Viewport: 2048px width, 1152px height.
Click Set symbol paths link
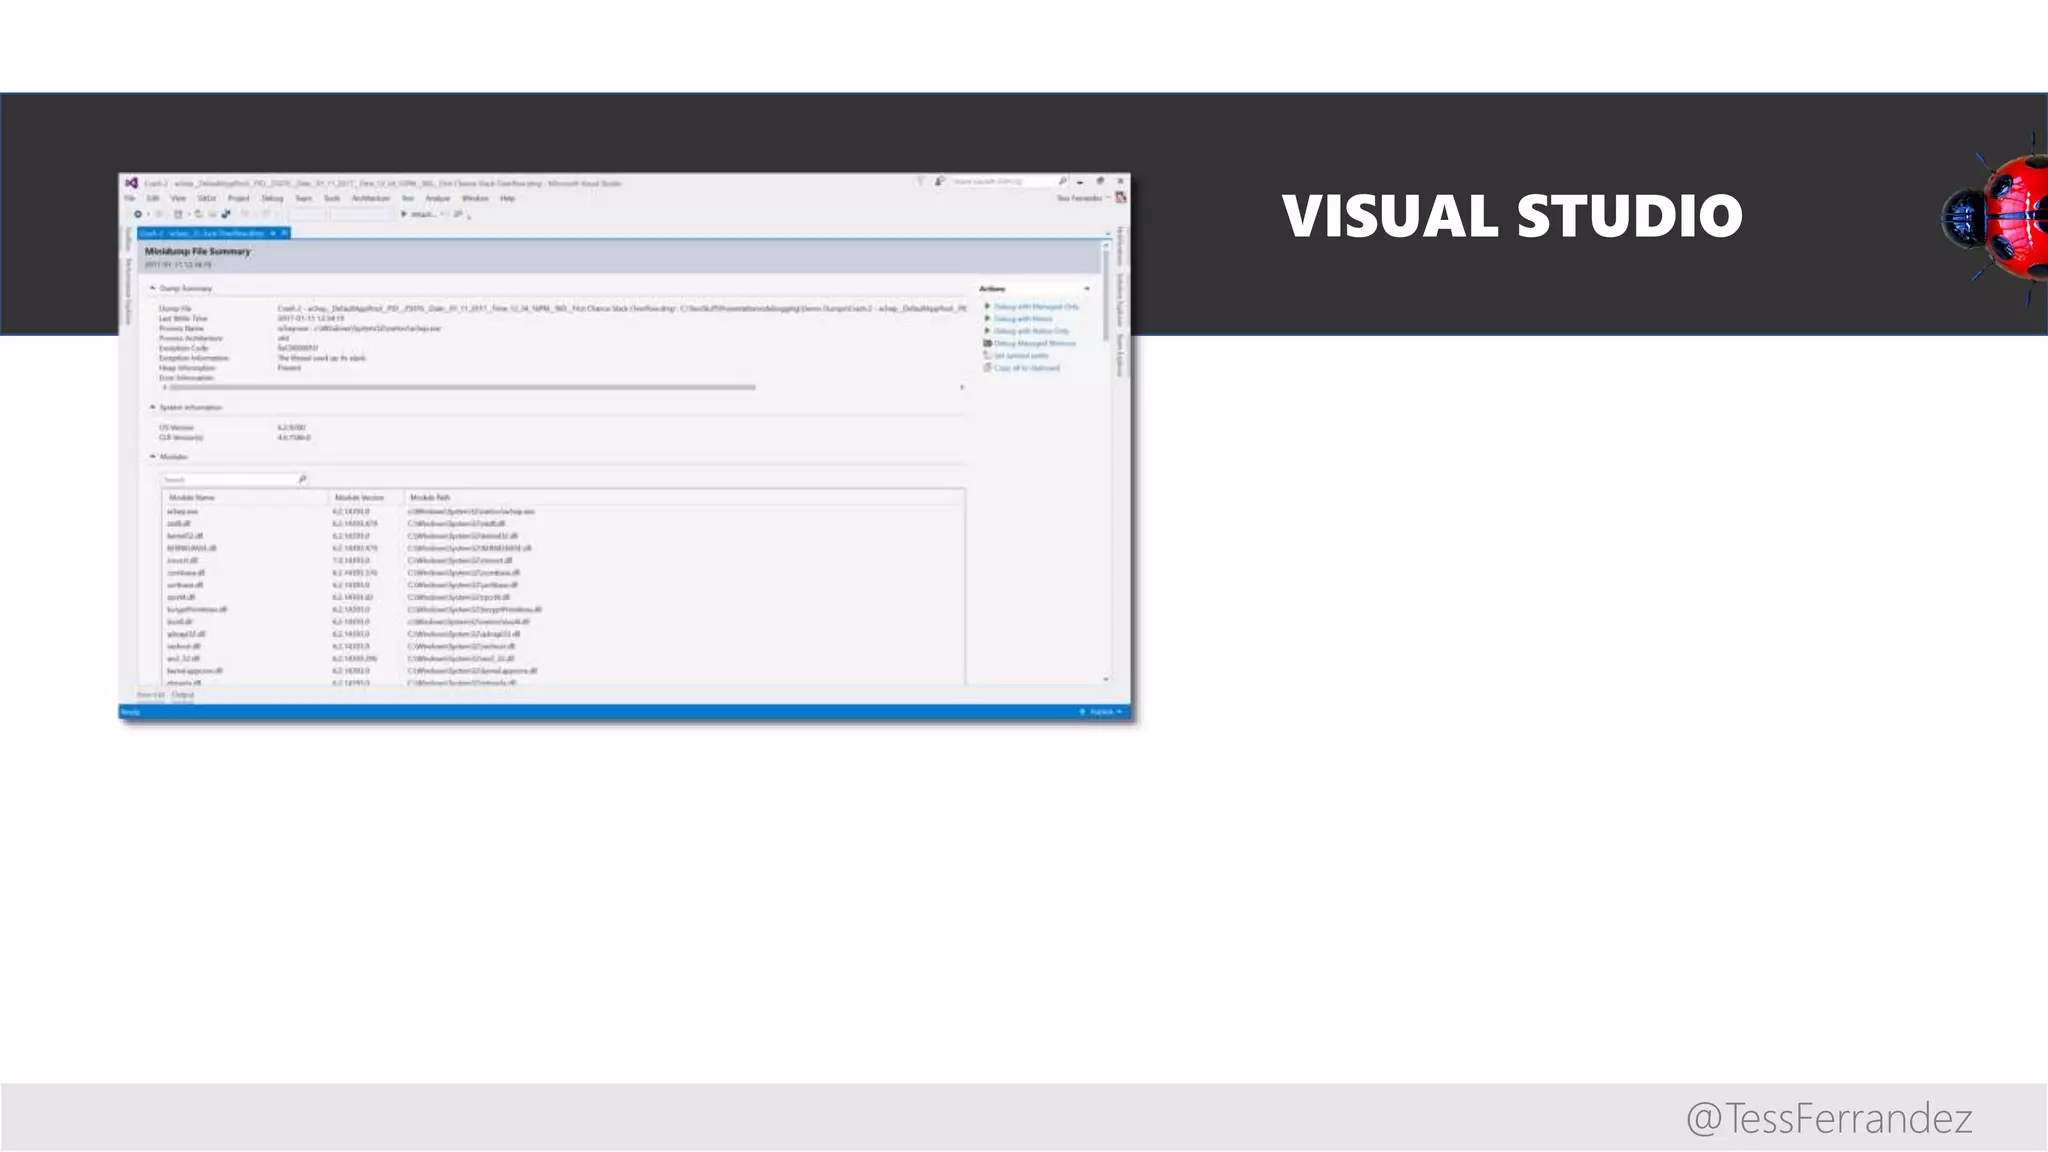(x=1021, y=356)
